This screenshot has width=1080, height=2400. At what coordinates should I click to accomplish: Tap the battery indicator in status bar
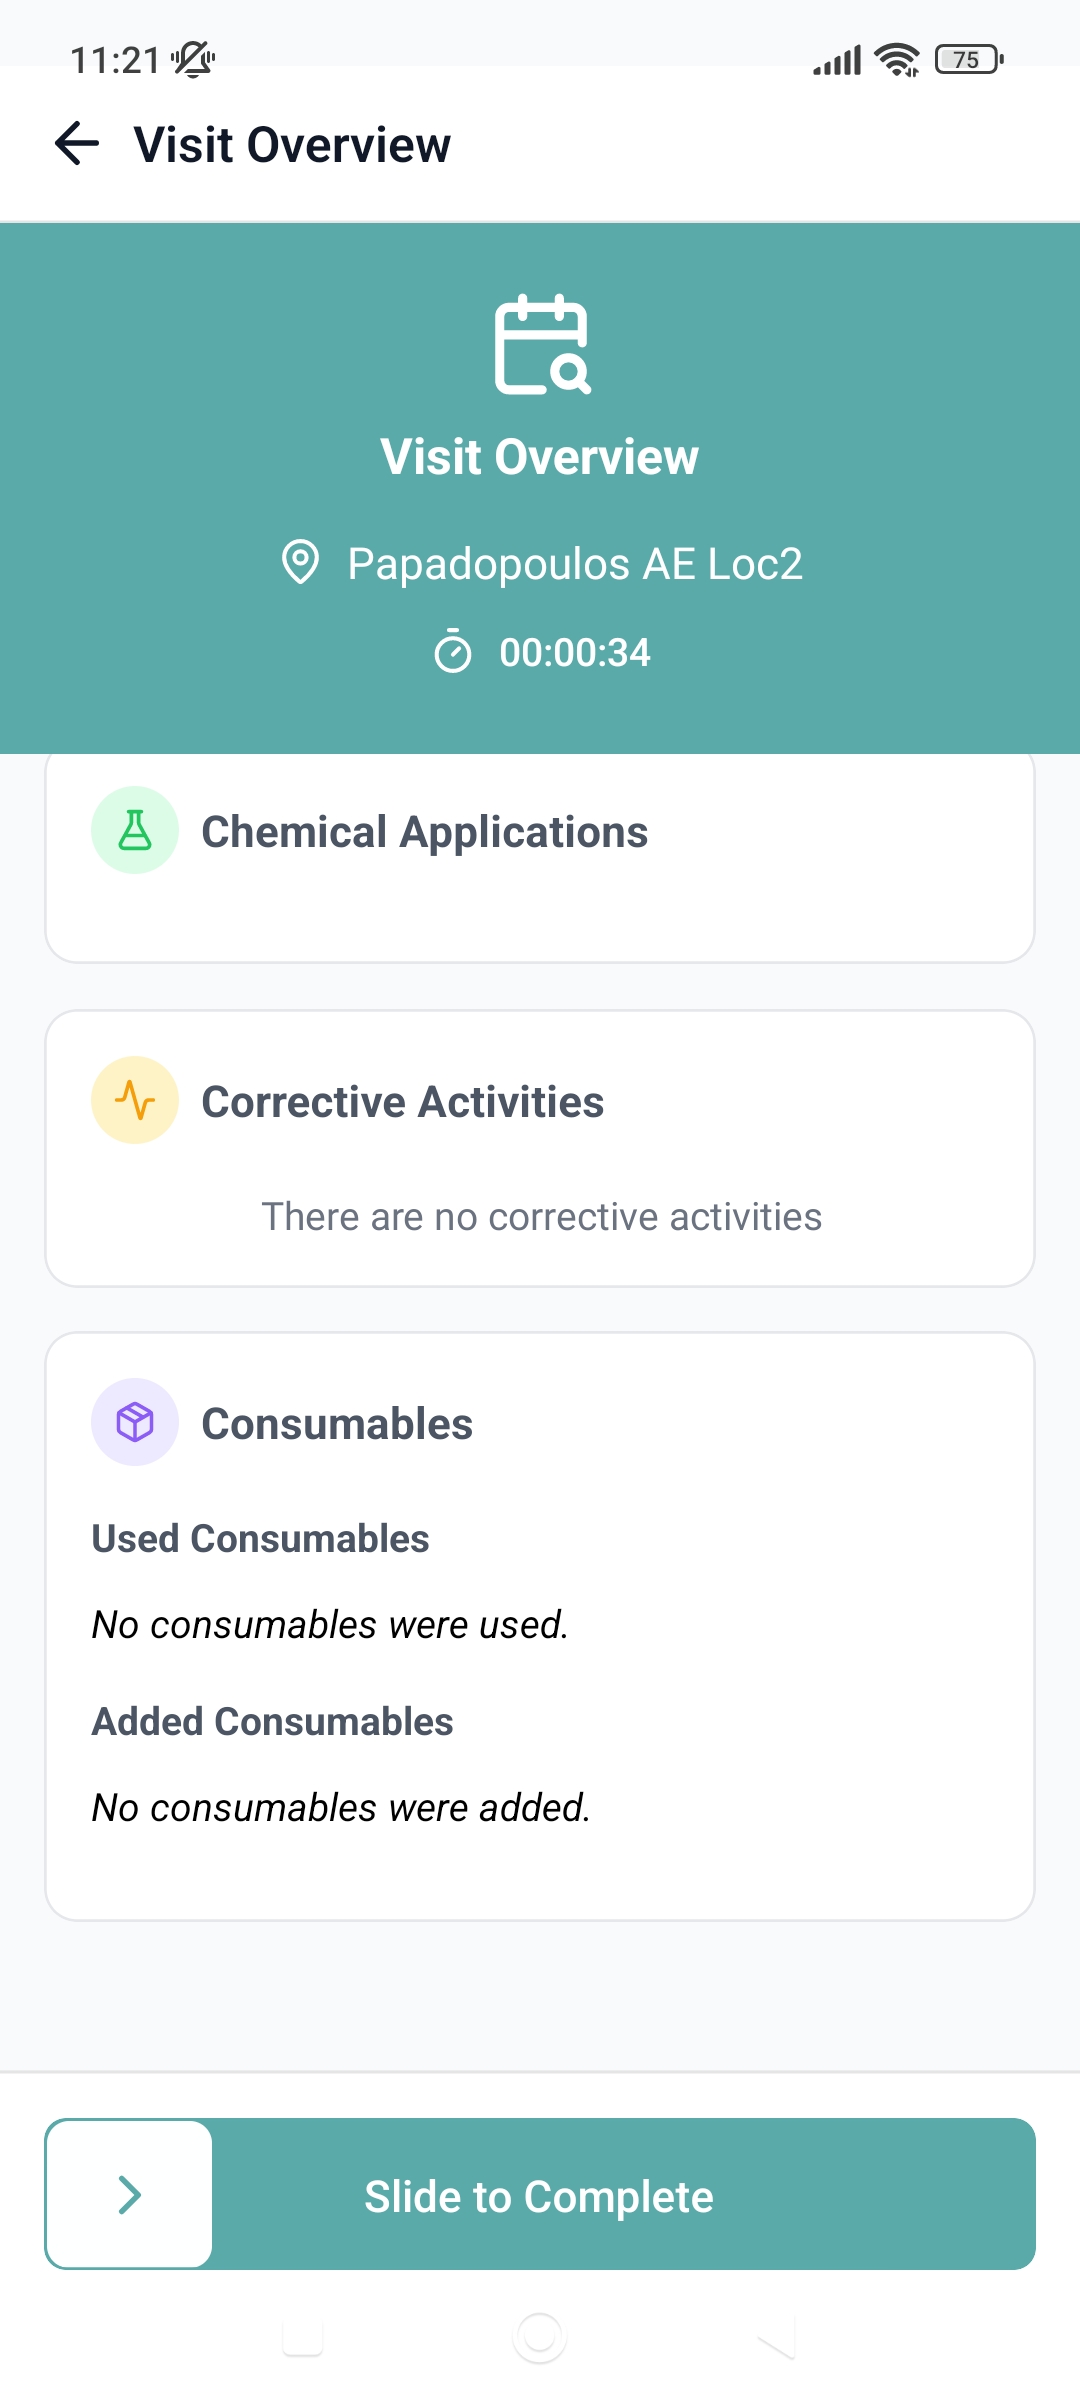pyautogui.click(x=968, y=60)
